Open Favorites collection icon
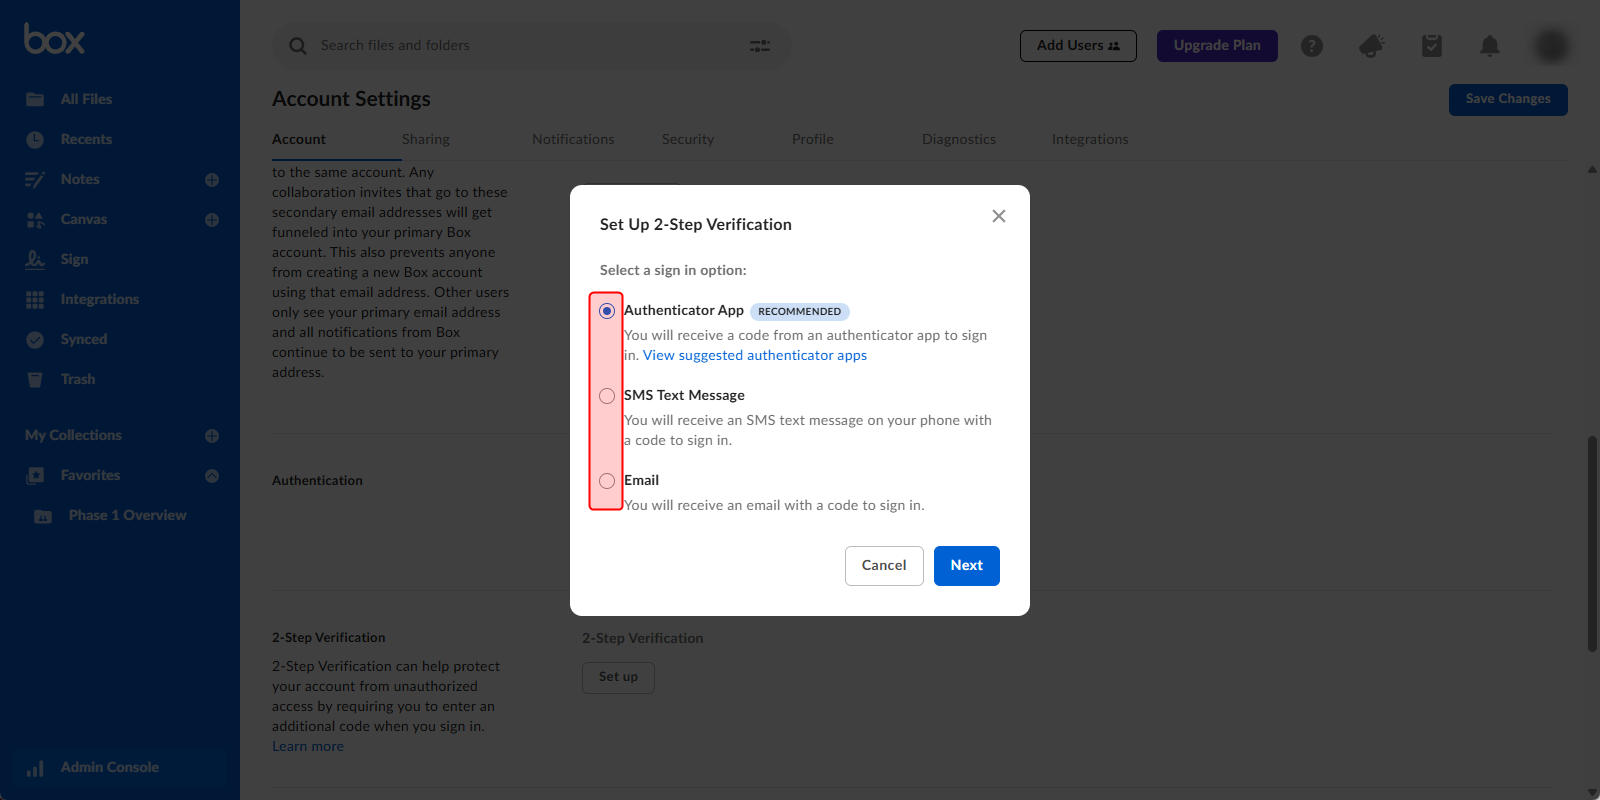This screenshot has width=1600, height=800. (x=35, y=476)
